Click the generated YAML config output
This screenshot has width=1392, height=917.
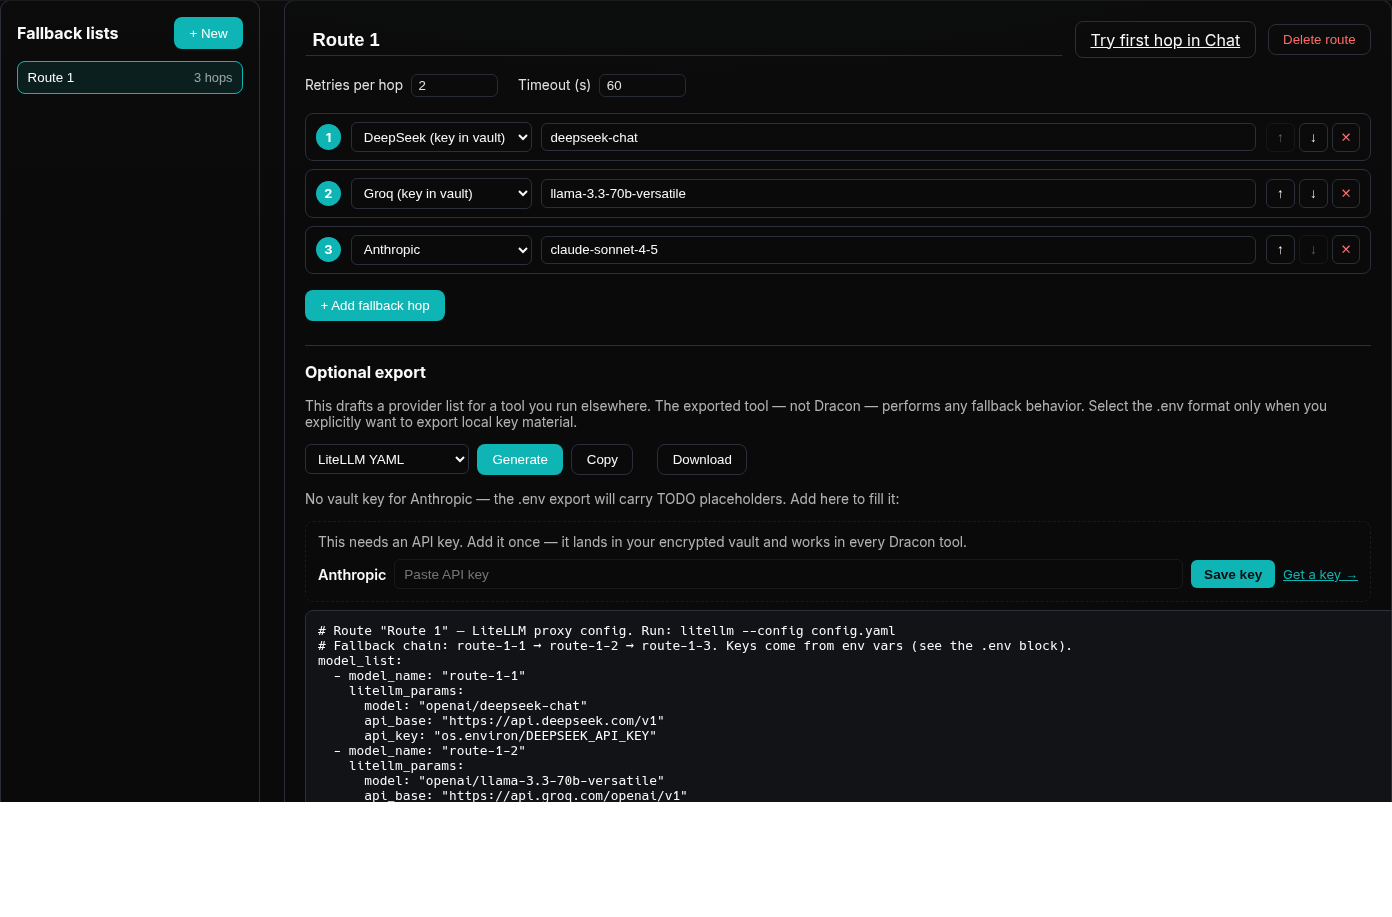click(848, 706)
